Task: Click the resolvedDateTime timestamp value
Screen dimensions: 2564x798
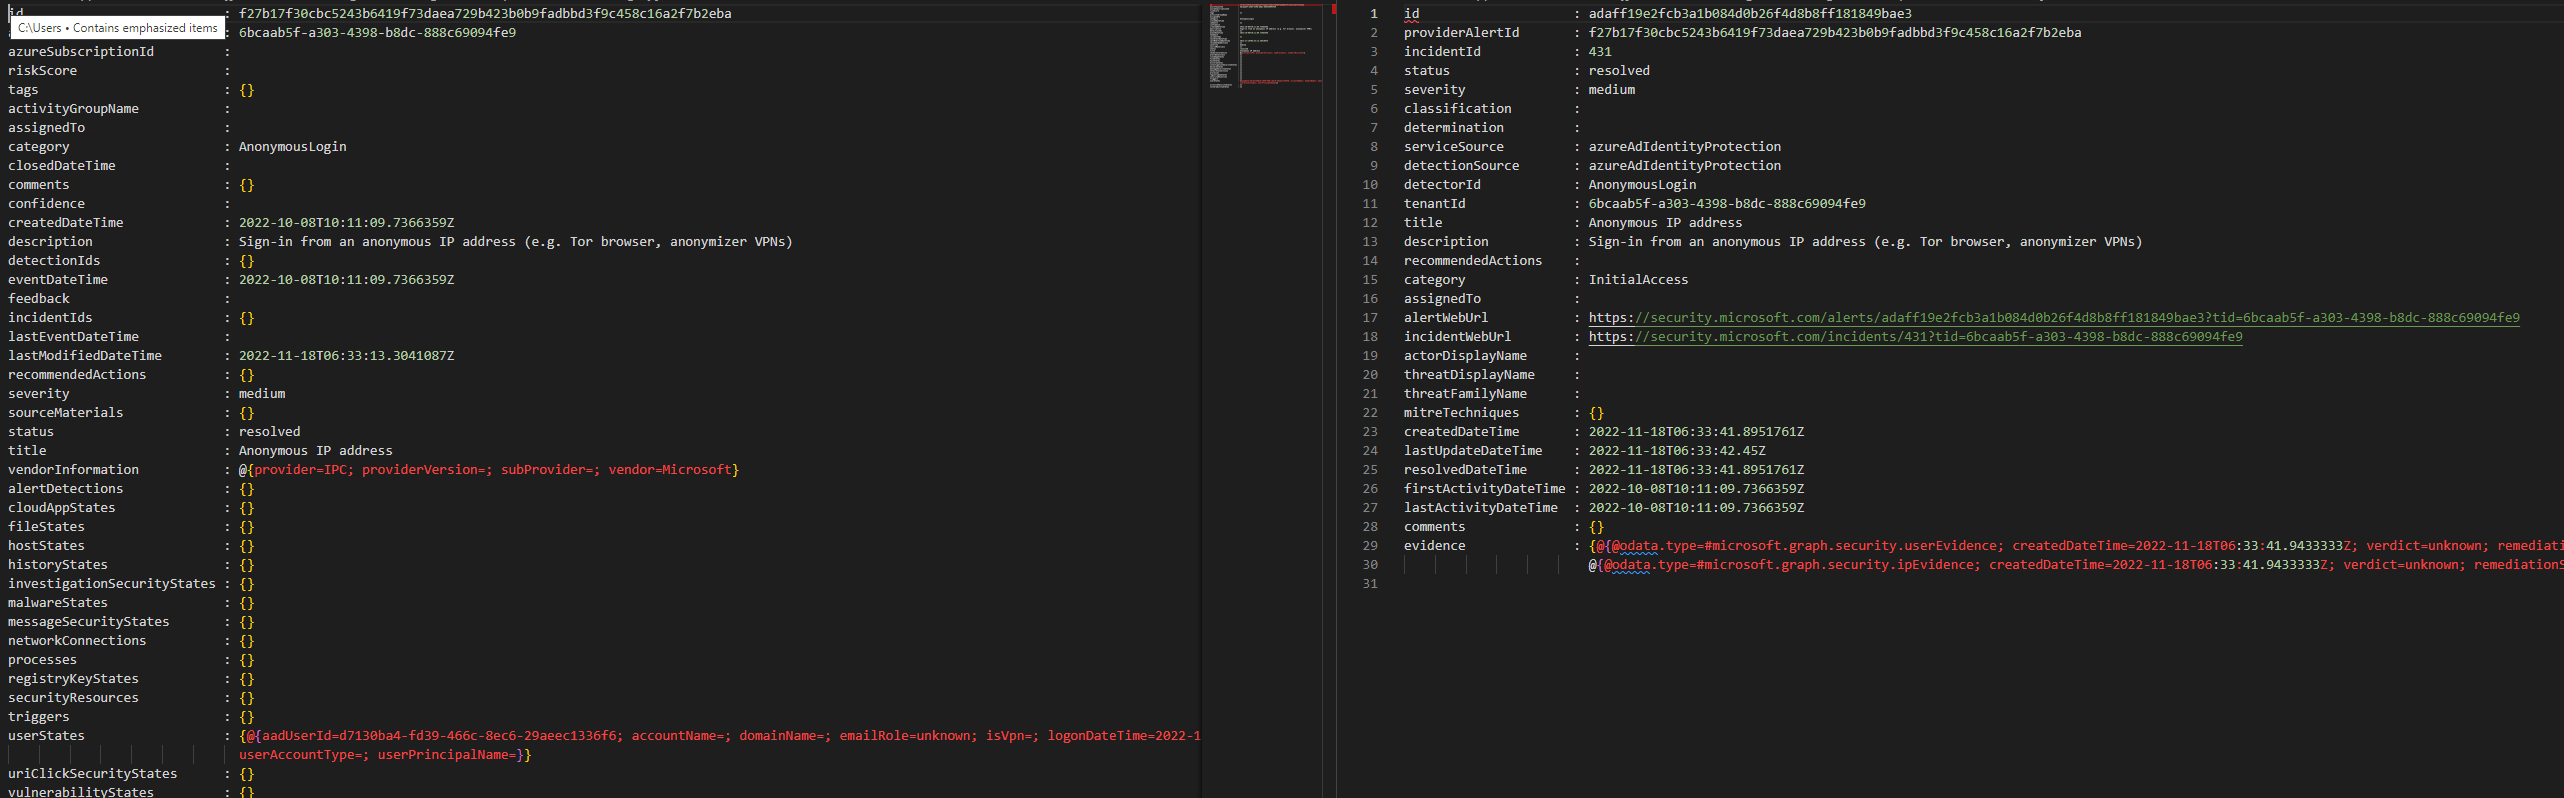Action: pos(1695,470)
